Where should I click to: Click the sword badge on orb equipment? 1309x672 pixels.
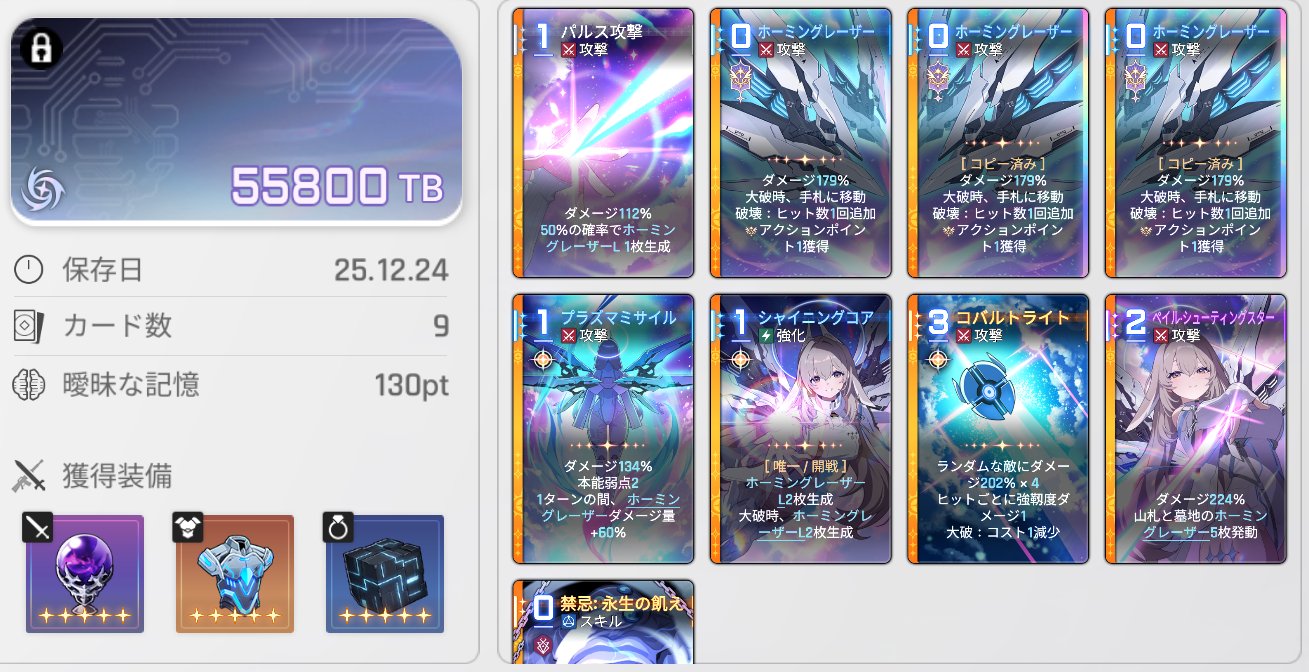[38, 528]
